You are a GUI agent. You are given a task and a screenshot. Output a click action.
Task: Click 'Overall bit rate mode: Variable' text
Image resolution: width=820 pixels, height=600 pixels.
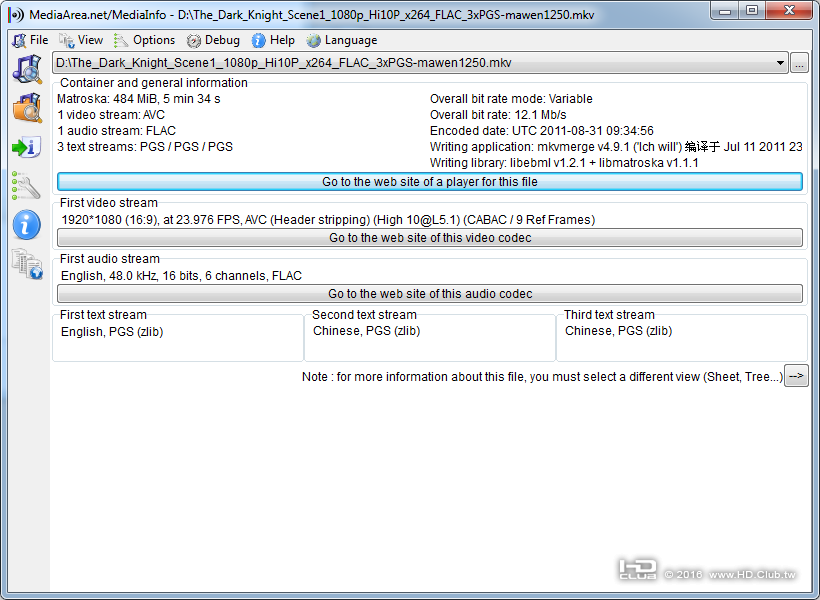[511, 99]
